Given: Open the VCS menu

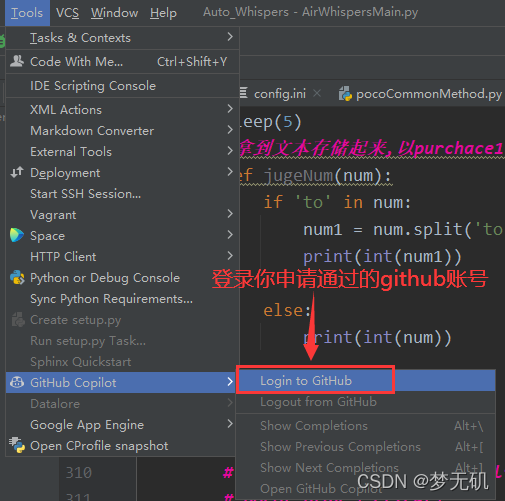Looking at the screenshot, I should click(67, 13).
